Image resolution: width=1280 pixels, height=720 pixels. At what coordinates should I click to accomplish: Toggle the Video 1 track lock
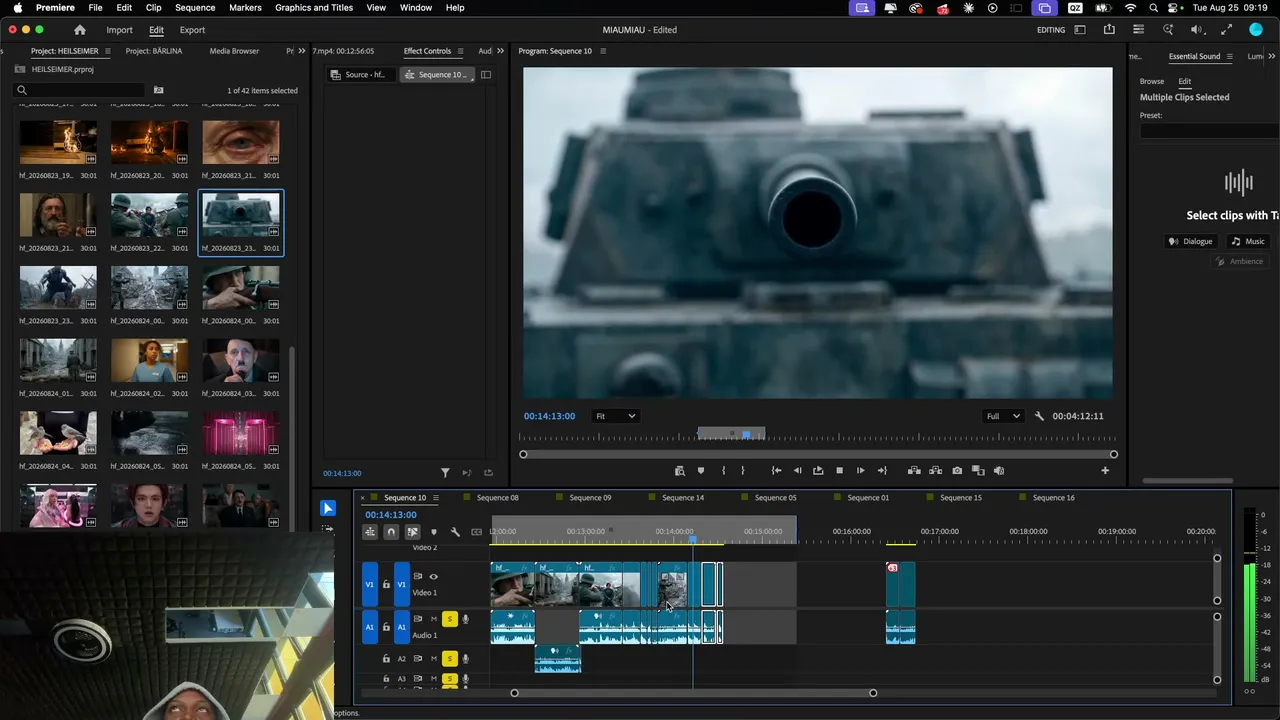tap(386, 584)
